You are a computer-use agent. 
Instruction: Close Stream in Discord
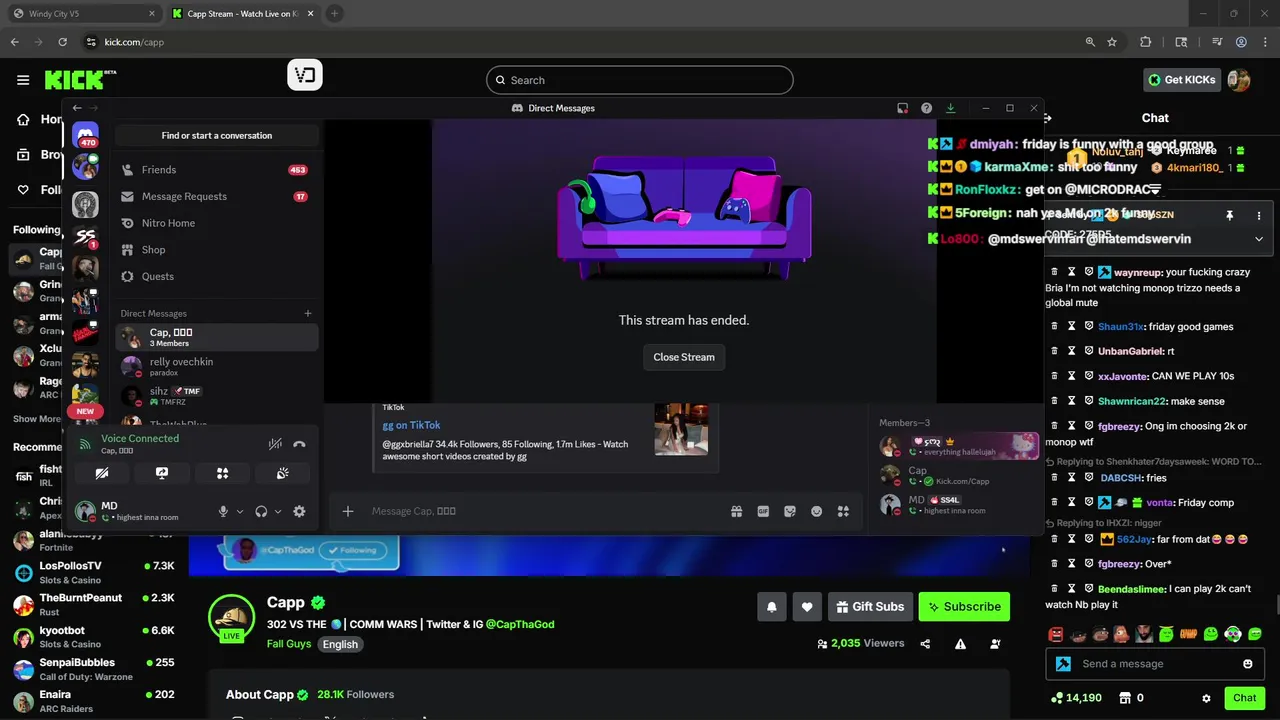point(684,357)
